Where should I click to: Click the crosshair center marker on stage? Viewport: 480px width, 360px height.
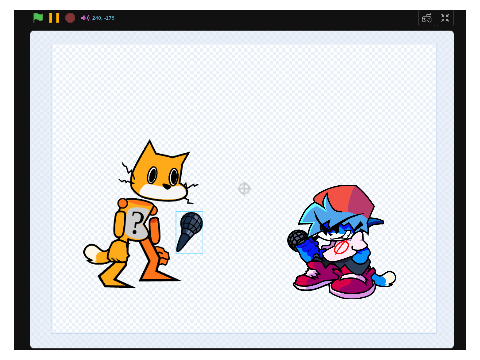pos(244,189)
